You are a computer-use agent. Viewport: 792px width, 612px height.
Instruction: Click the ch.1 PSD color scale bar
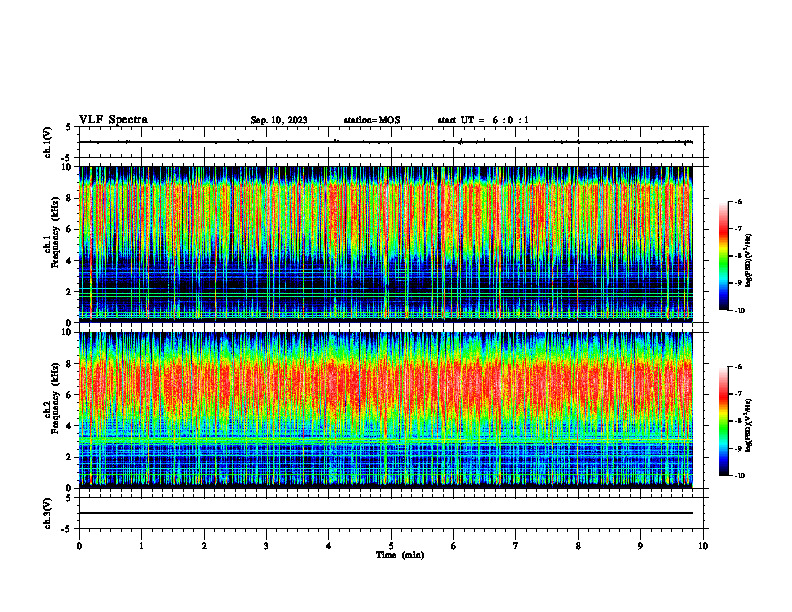(724, 256)
